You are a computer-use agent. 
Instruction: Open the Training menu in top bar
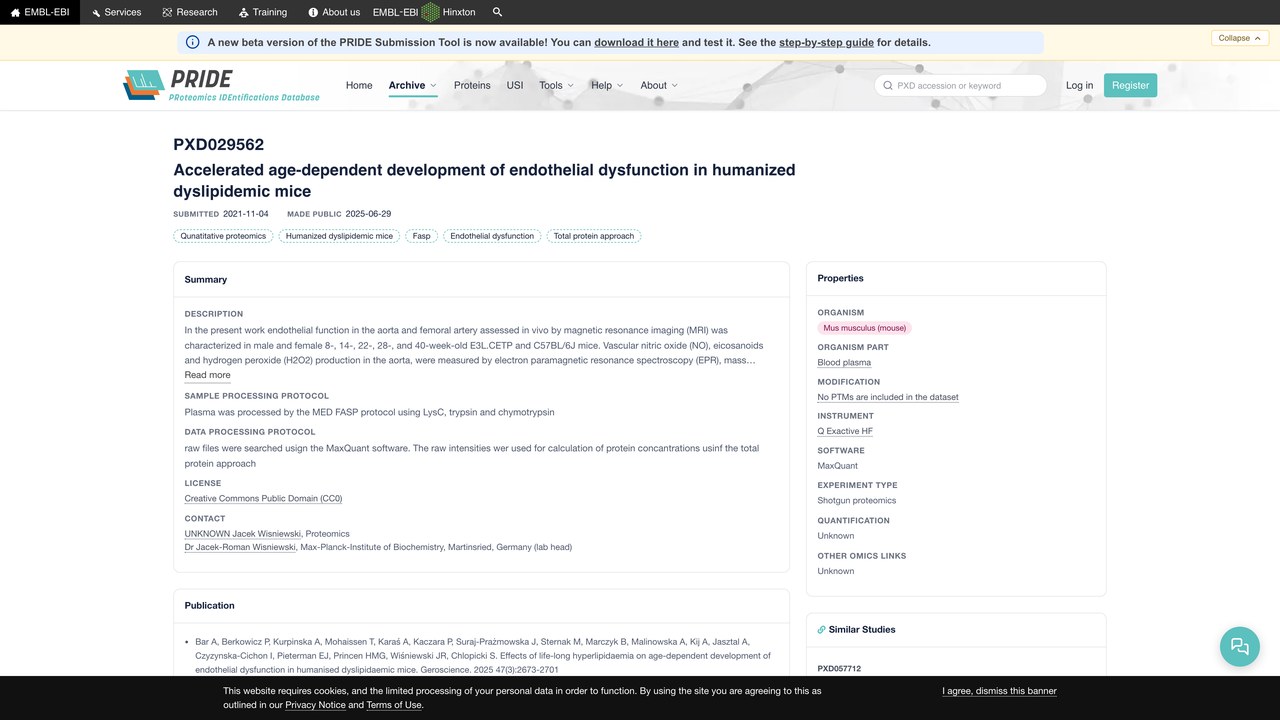click(x=263, y=12)
